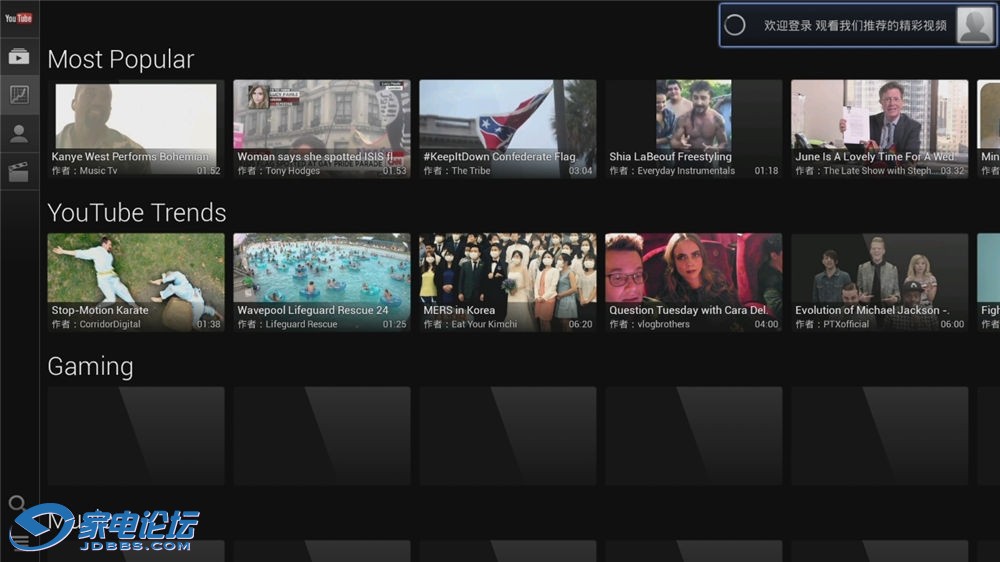
Task: Play Wavepool Lifeguard Rescue 24 video
Action: pyautogui.click(x=321, y=282)
